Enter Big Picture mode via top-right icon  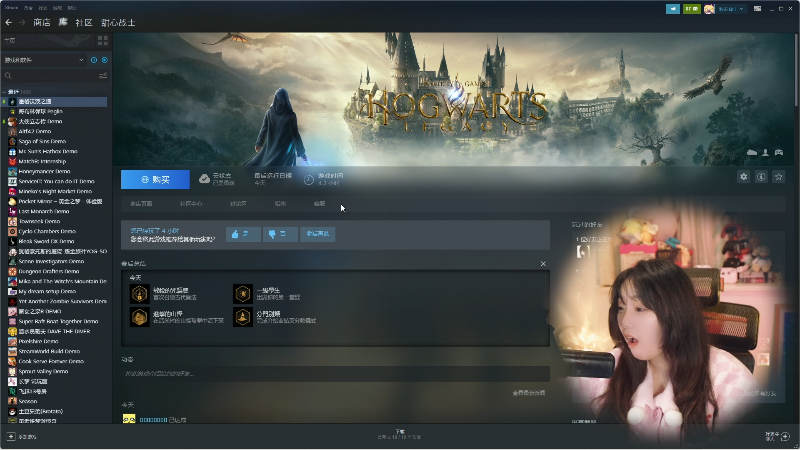(758, 9)
